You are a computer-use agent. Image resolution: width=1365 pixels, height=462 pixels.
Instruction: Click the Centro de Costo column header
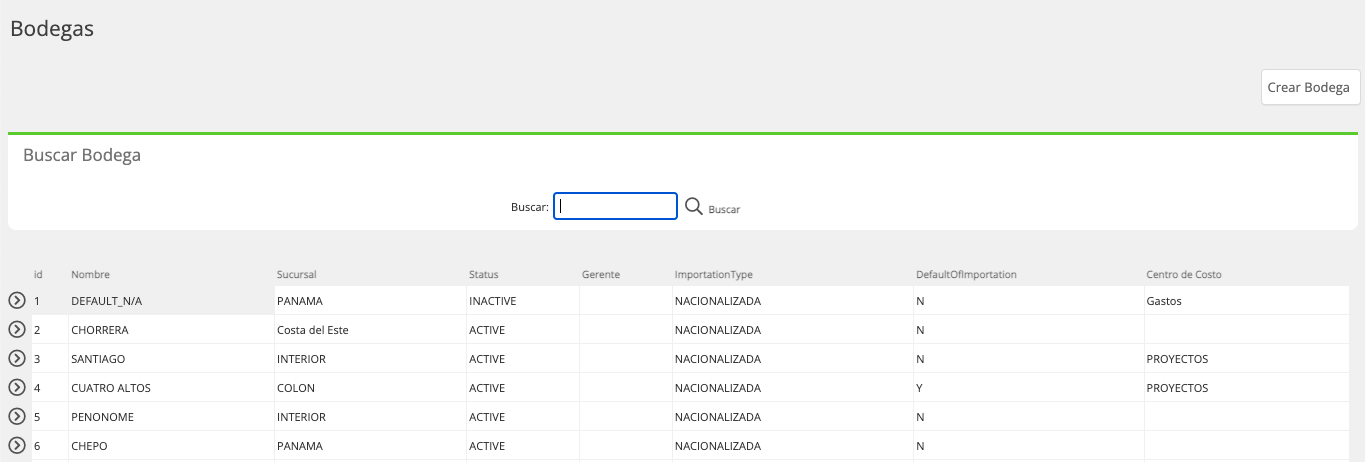[x=1184, y=274]
